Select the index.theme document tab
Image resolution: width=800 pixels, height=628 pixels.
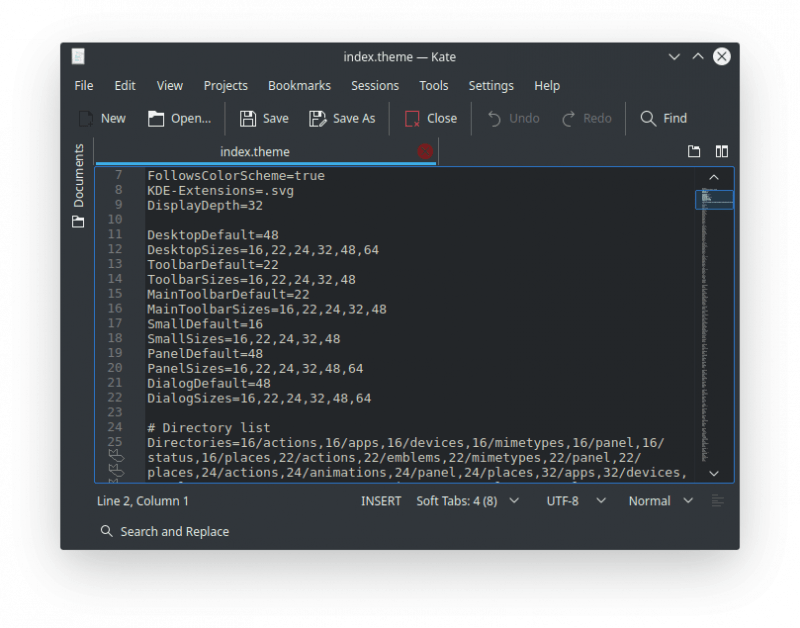coord(254,151)
